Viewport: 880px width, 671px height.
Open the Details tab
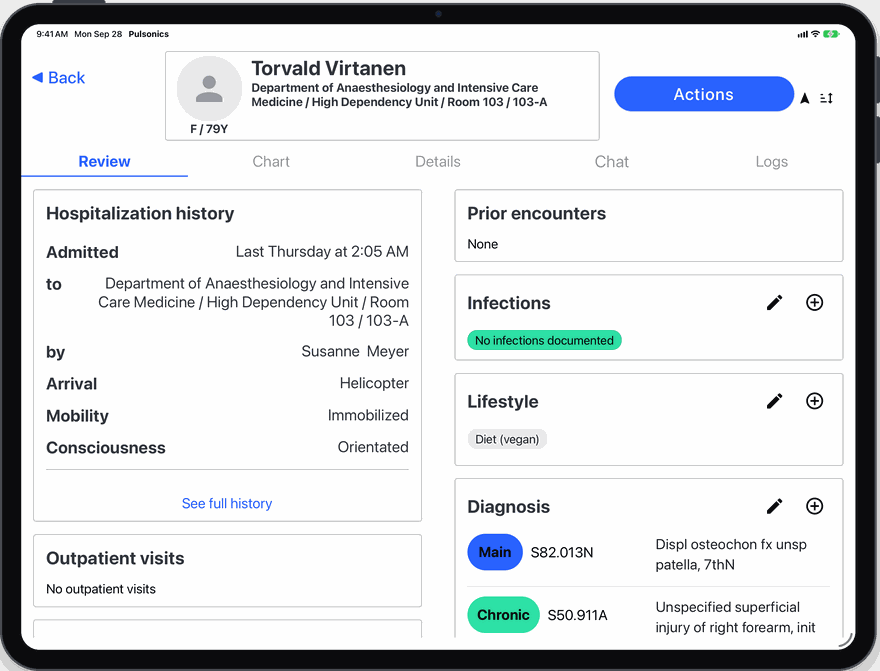[438, 162]
